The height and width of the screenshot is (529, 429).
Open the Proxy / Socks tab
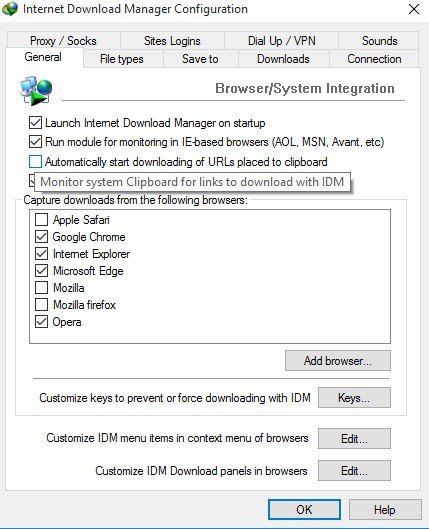pyautogui.click(x=63, y=41)
